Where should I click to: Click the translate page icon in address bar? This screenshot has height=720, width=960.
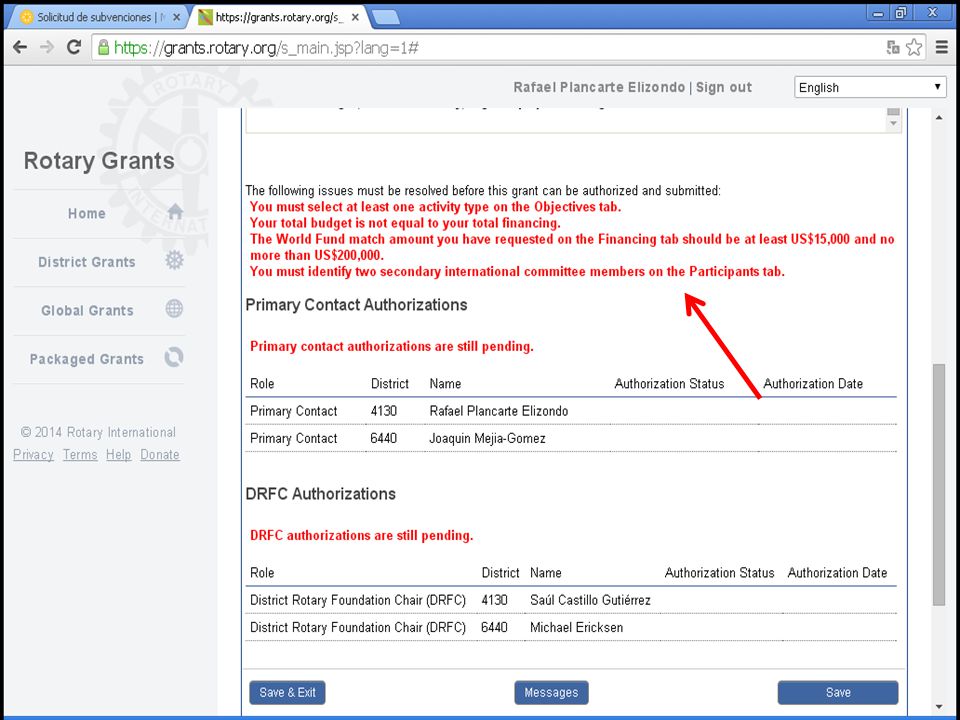[893, 48]
